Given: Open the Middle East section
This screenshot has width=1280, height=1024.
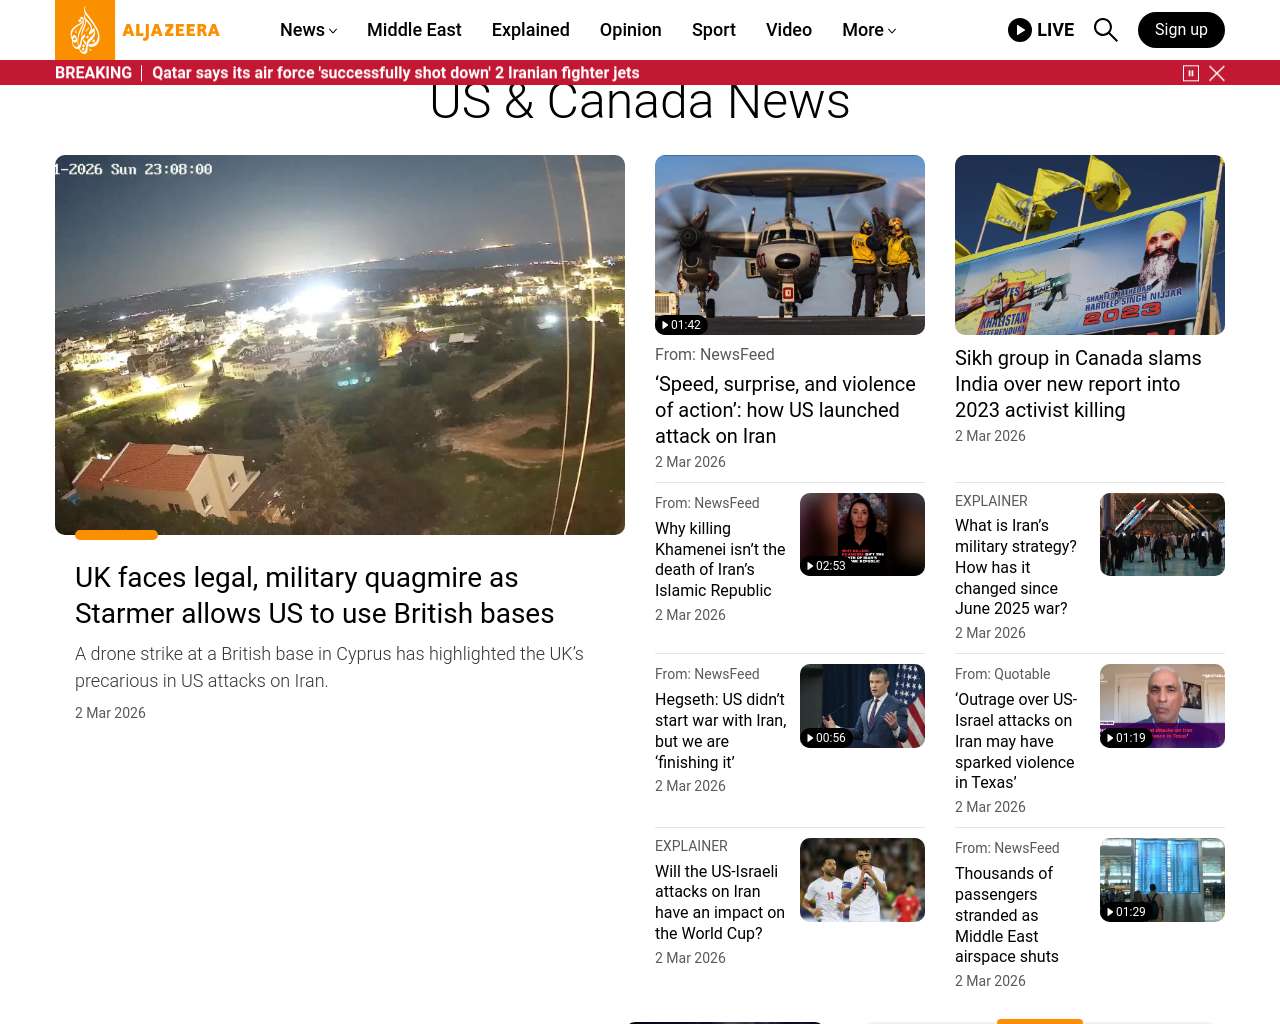Looking at the screenshot, I should pyautogui.click(x=414, y=30).
